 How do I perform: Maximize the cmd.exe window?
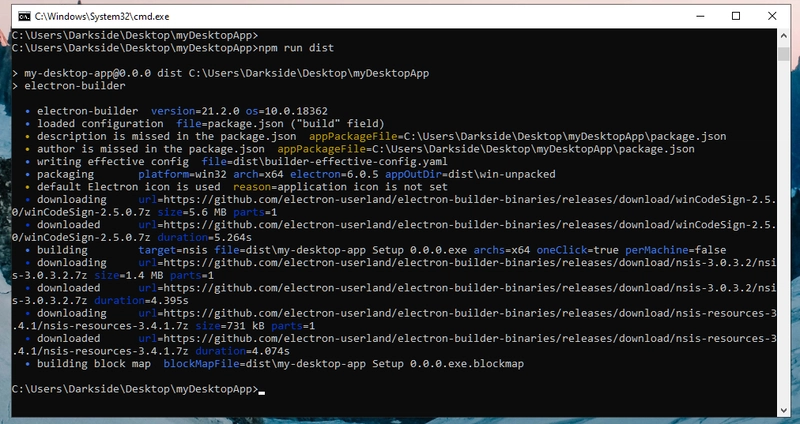[x=736, y=16]
